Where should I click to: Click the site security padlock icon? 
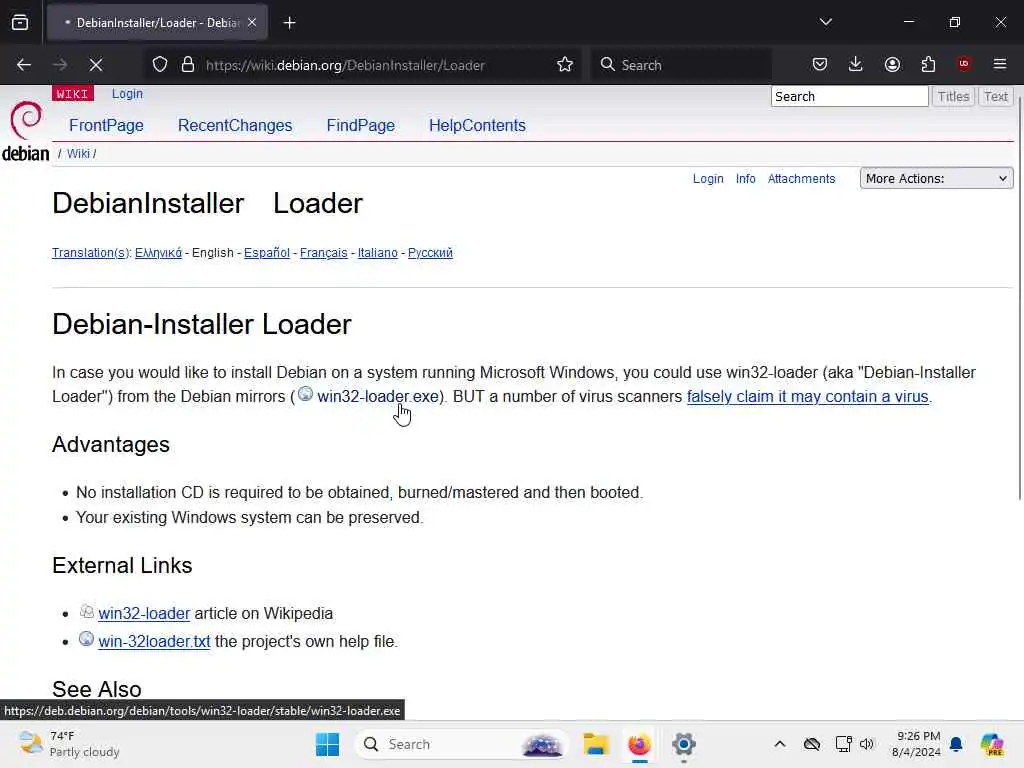(x=188, y=65)
